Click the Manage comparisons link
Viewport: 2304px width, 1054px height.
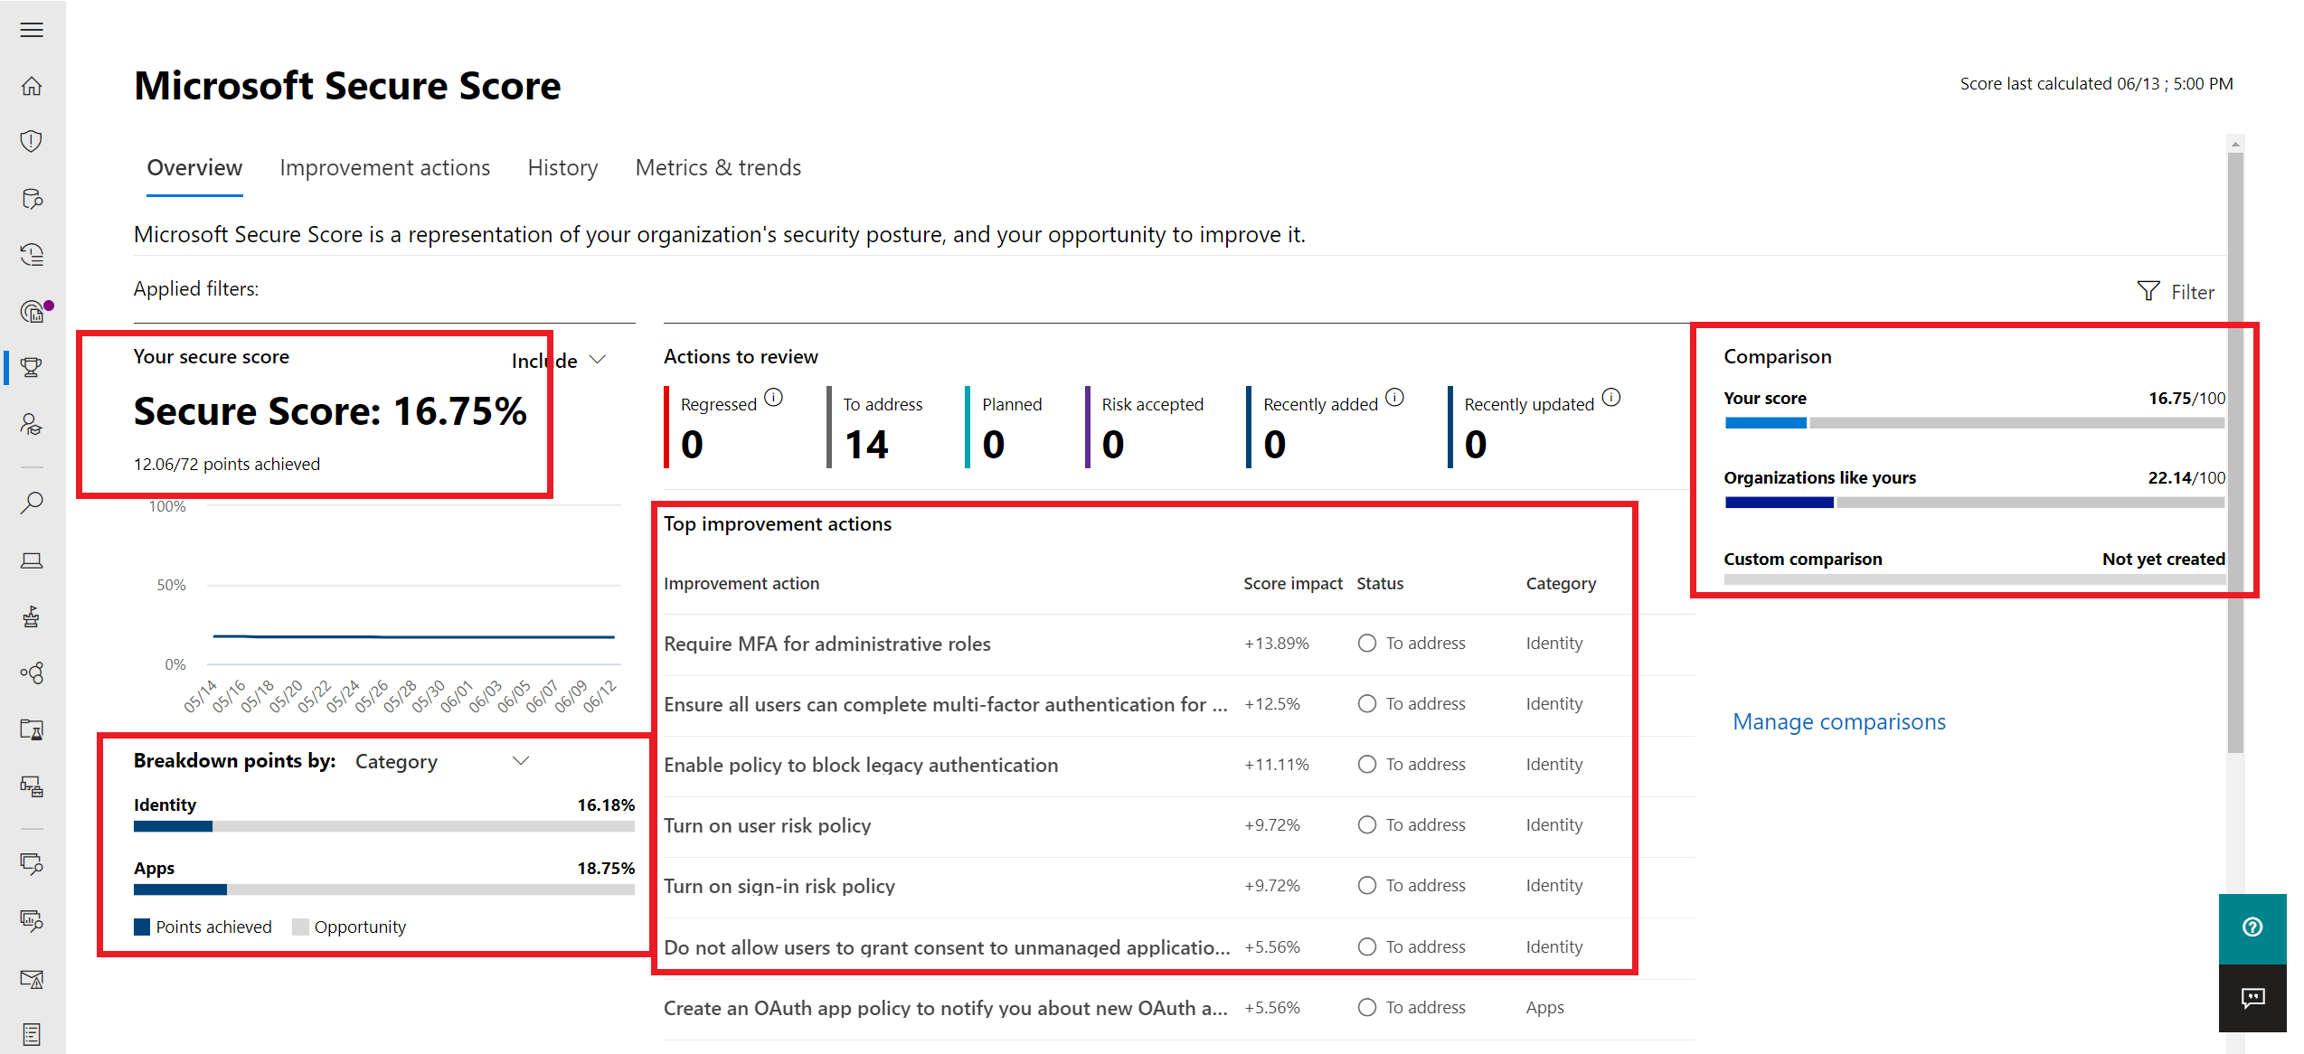click(x=1839, y=722)
